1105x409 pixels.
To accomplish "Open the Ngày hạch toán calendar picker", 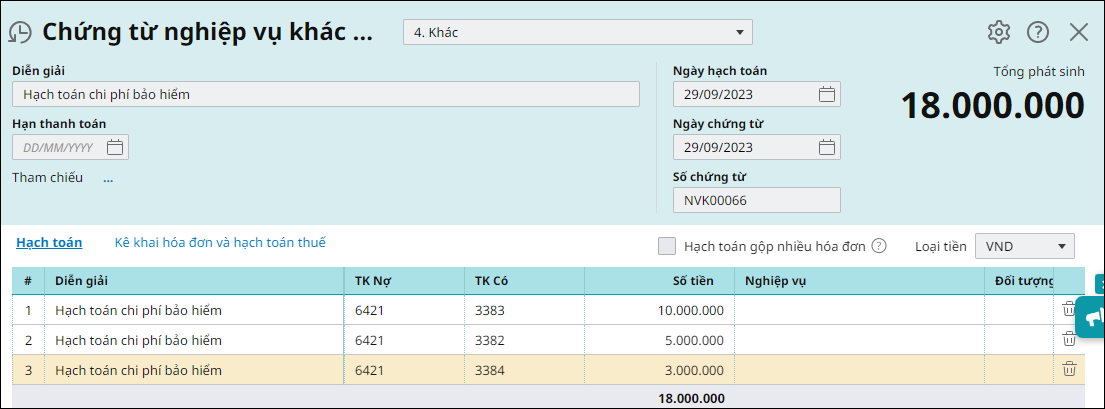I will [x=827, y=94].
